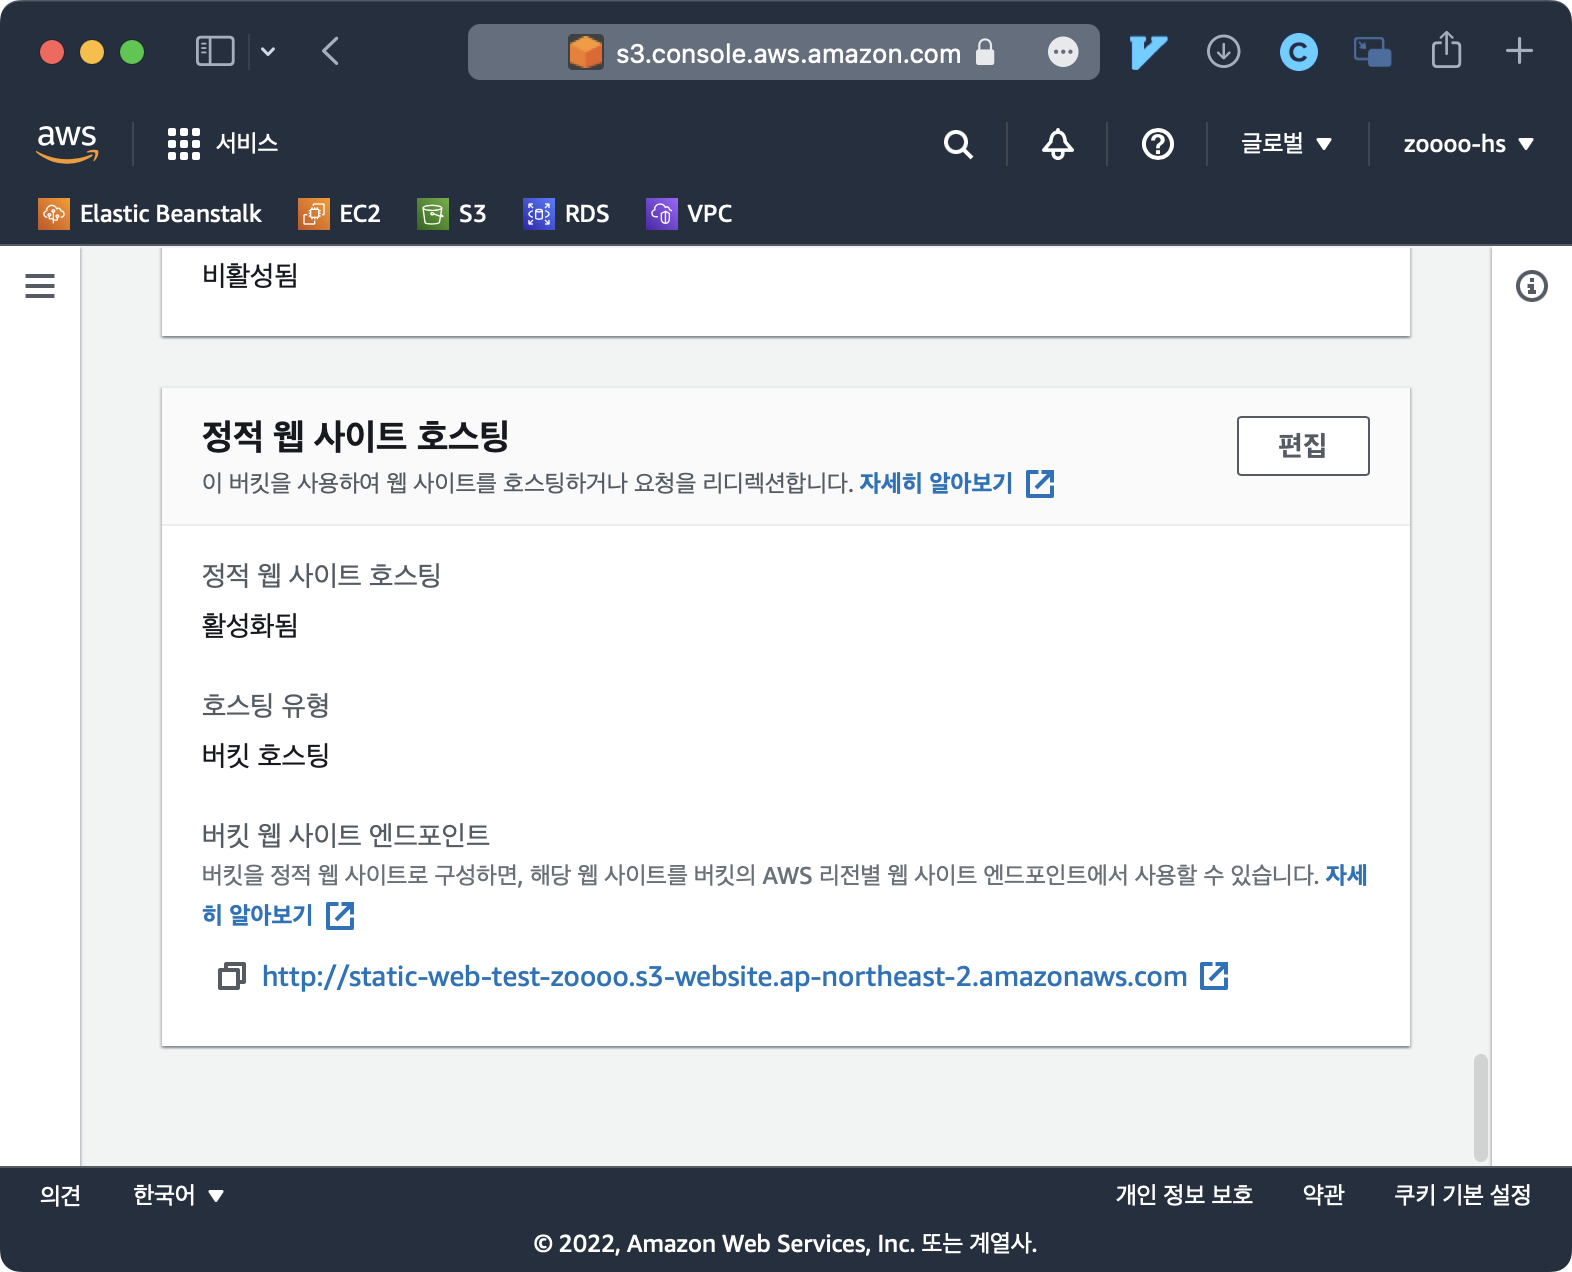Viewport: 1572px width, 1272px height.
Task: Click the site lock icon in address bar
Action: tap(985, 52)
